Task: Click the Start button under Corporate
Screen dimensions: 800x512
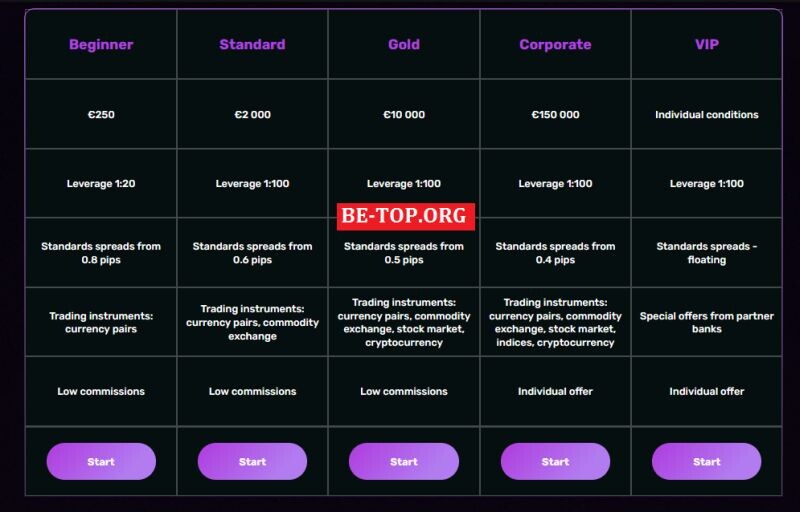Action: (x=555, y=462)
